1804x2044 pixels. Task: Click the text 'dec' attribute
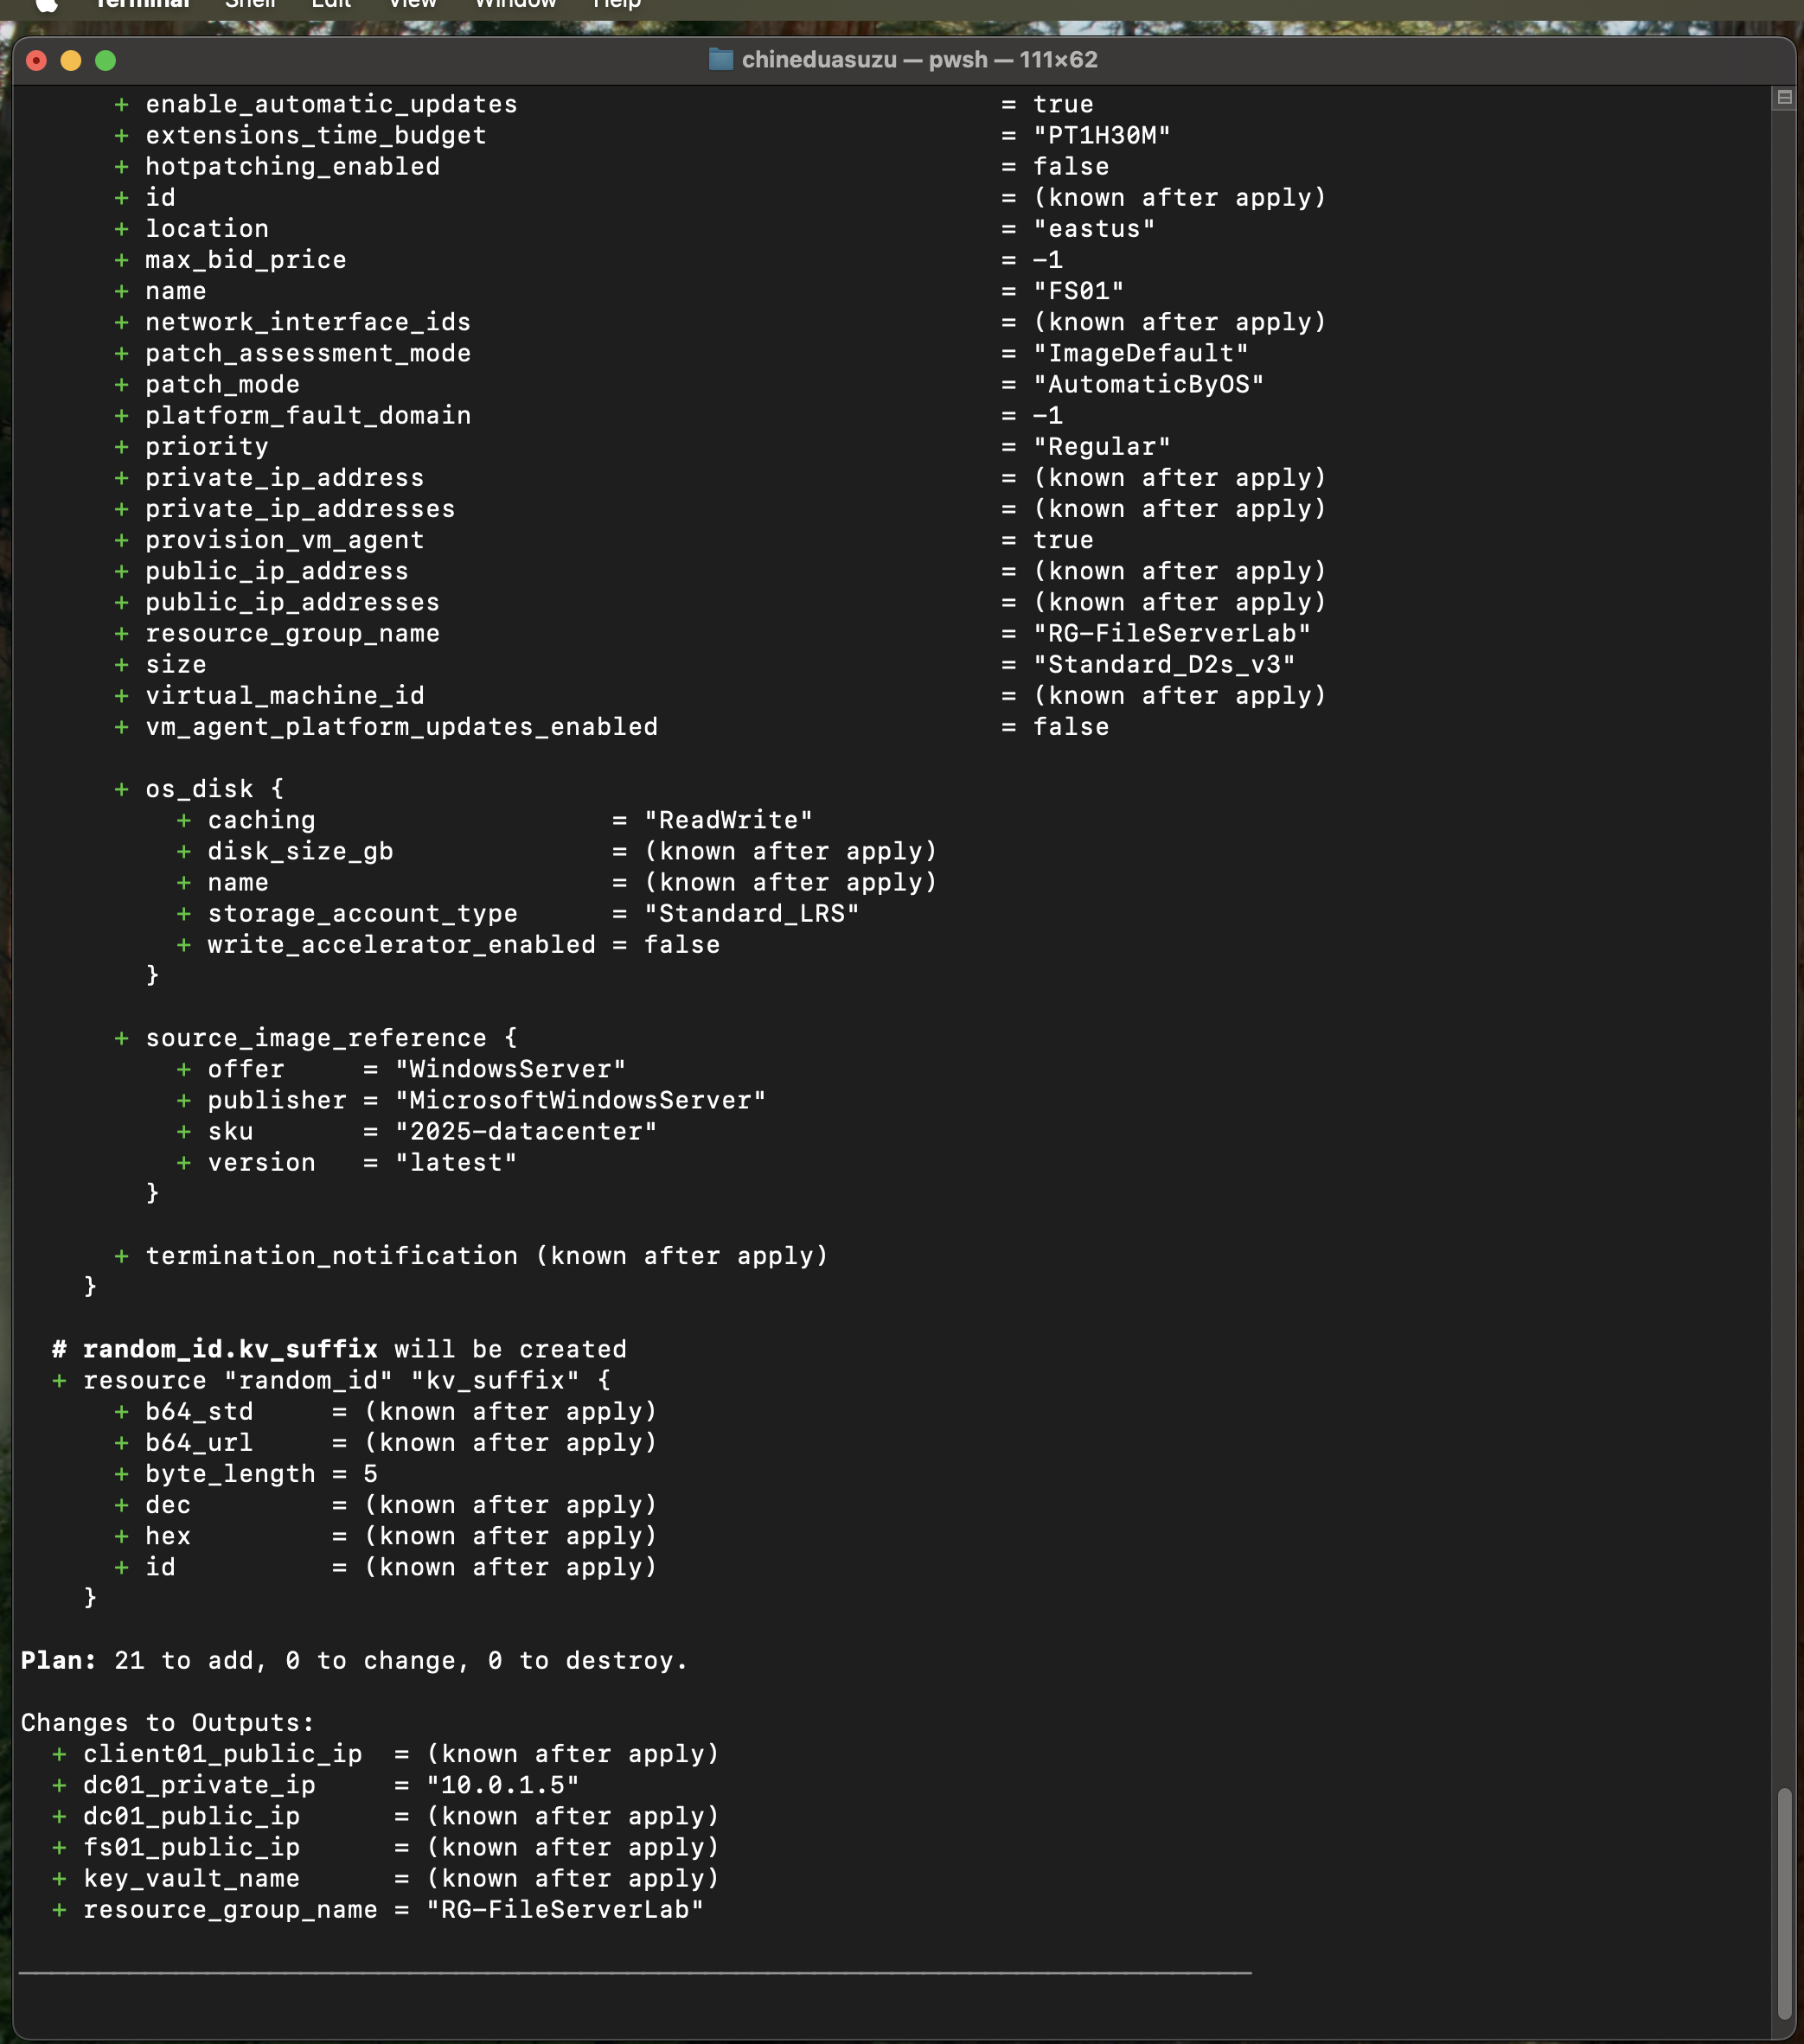168,1504
